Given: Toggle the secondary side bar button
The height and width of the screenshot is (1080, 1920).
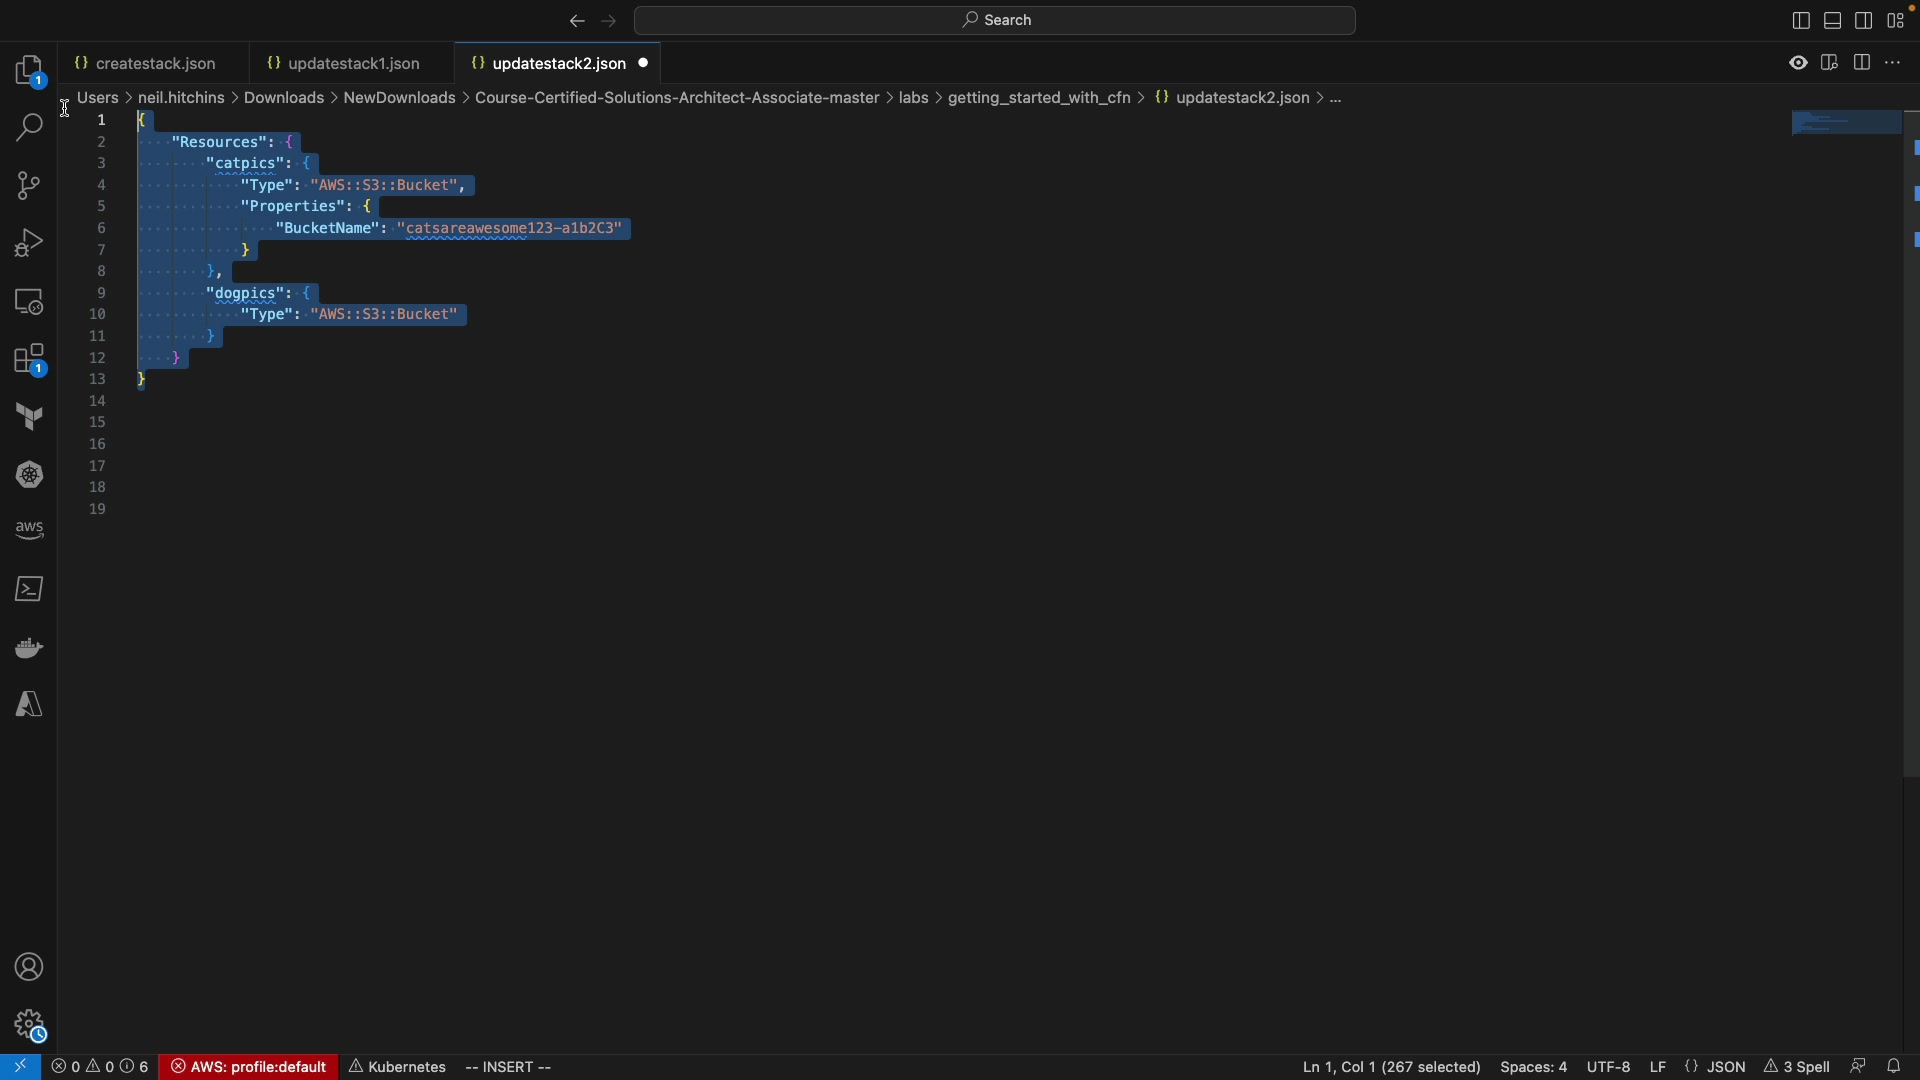Looking at the screenshot, I should tap(1864, 21).
